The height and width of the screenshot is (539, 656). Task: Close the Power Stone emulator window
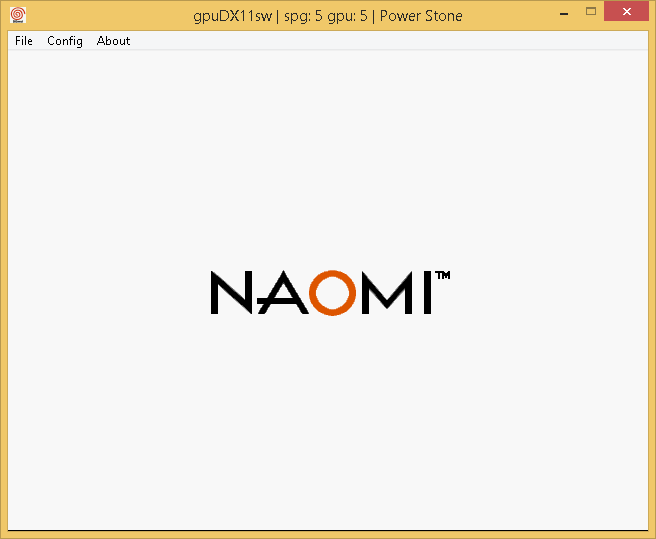tap(626, 12)
